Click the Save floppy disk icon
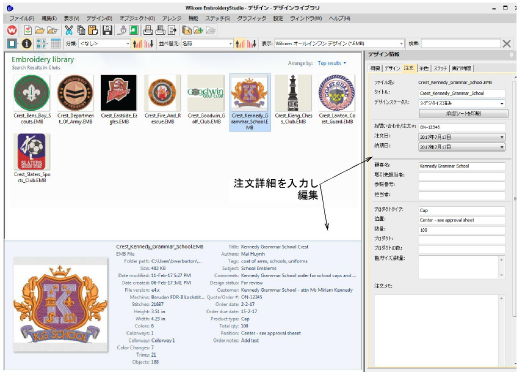517x372 pixels. [x=107, y=30]
